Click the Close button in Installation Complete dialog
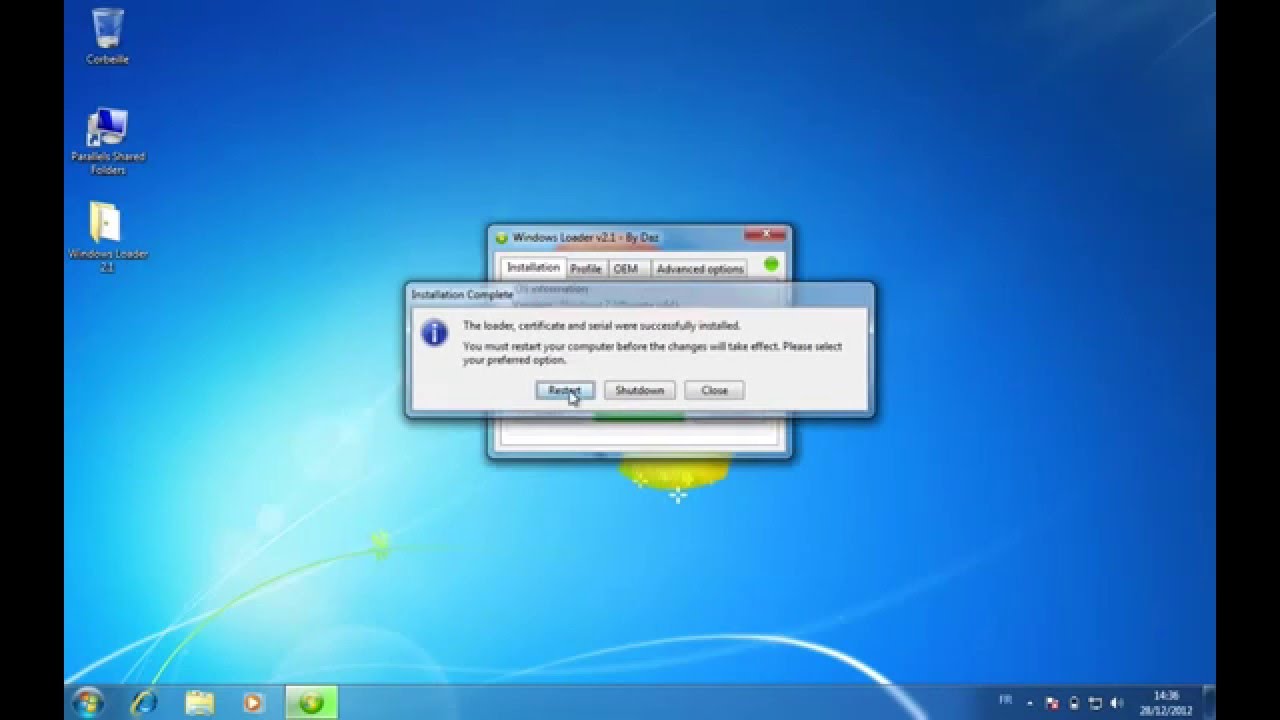Image resolution: width=1280 pixels, height=720 pixels. [714, 390]
